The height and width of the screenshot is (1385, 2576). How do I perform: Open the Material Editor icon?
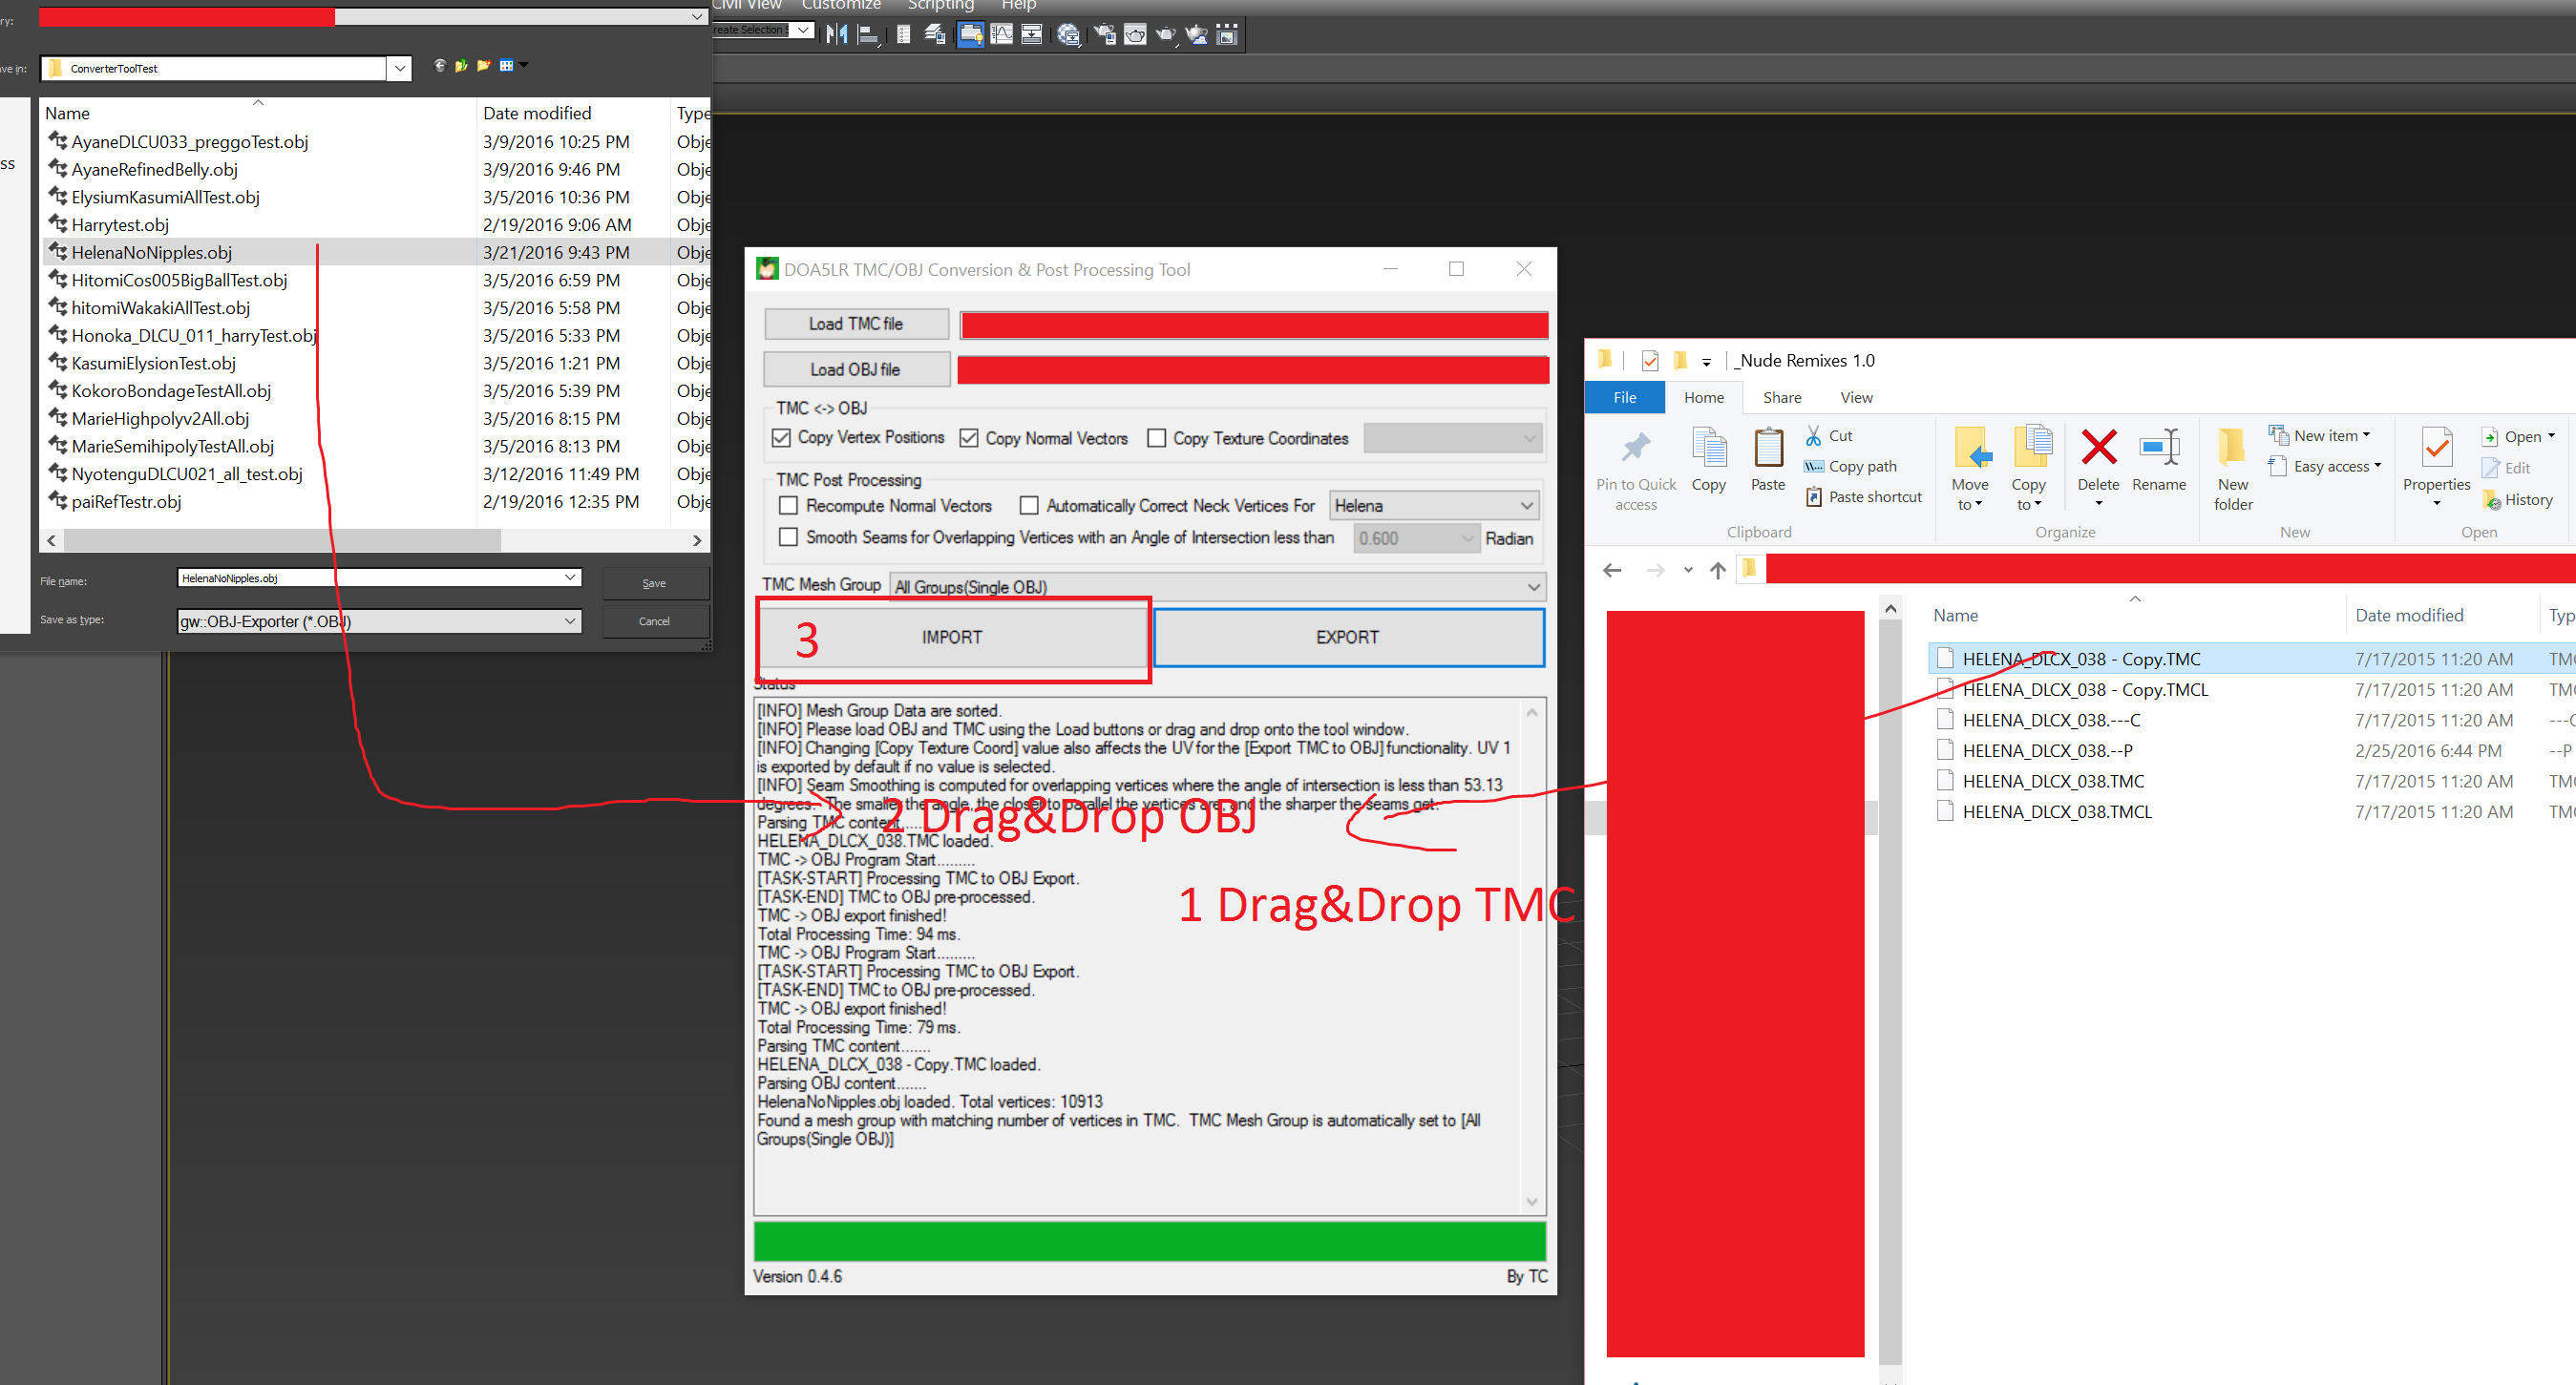pos(1068,35)
